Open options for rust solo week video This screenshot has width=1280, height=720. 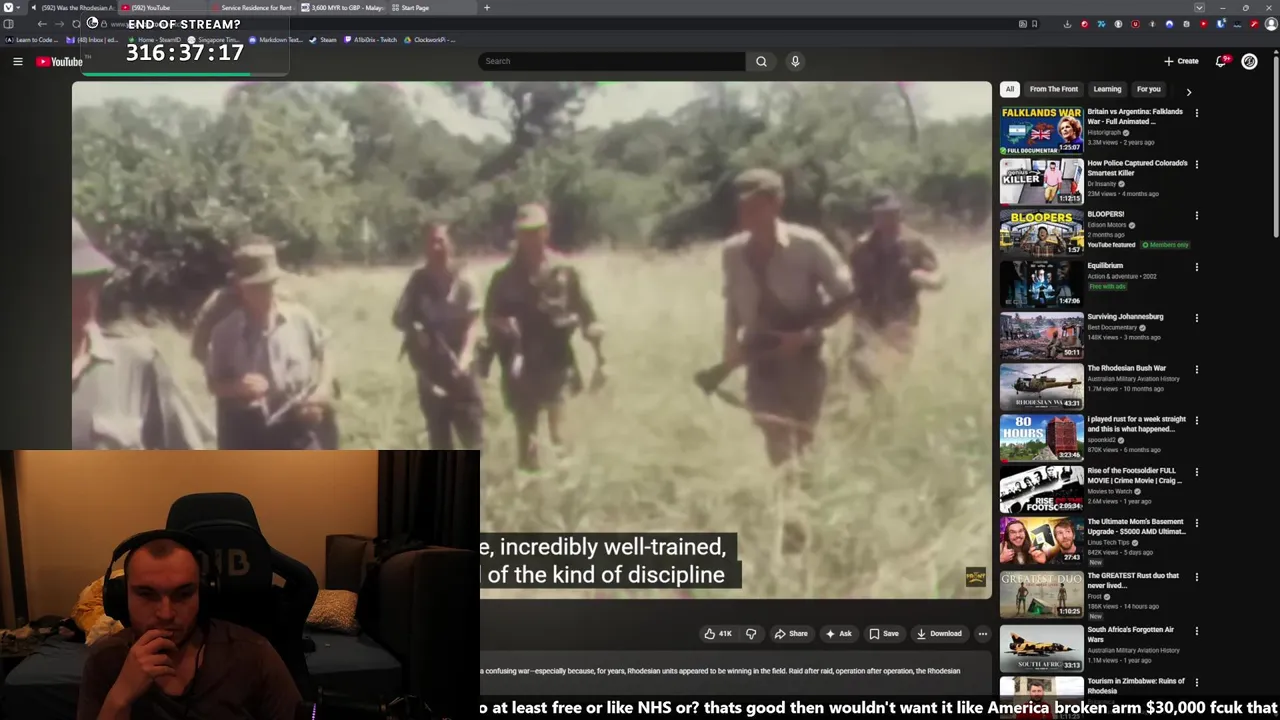[x=1196, y=420]
